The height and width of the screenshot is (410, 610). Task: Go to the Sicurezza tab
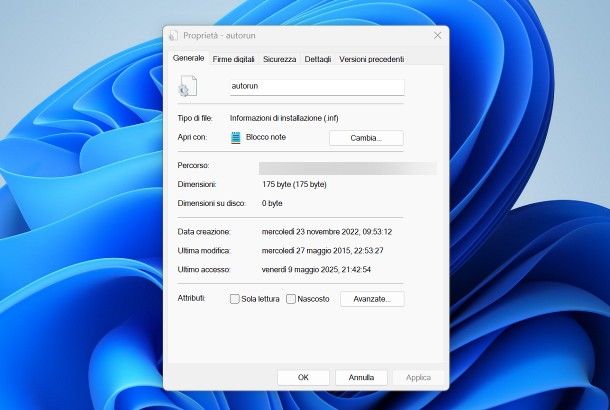279,59
